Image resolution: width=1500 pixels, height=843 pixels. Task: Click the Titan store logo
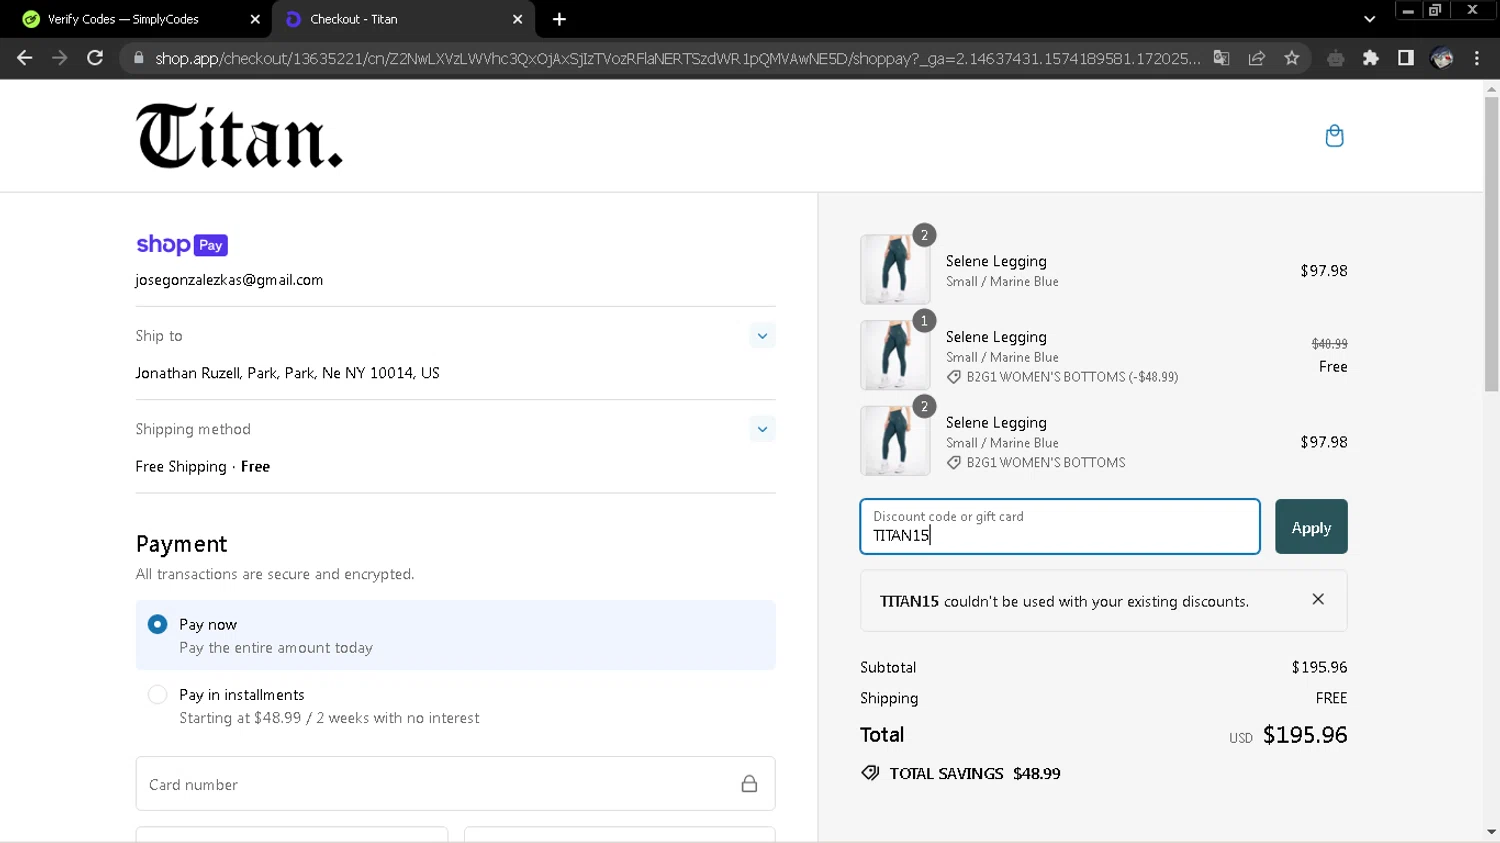pos(239,136)
